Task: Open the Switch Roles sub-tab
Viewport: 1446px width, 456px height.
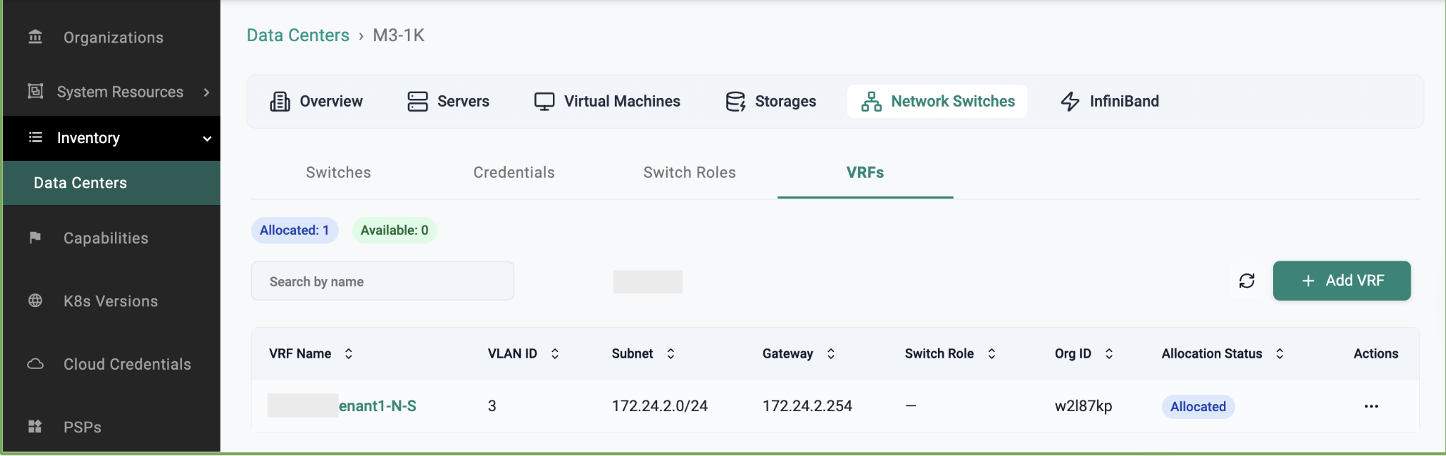Action: (x=689, y=173)
